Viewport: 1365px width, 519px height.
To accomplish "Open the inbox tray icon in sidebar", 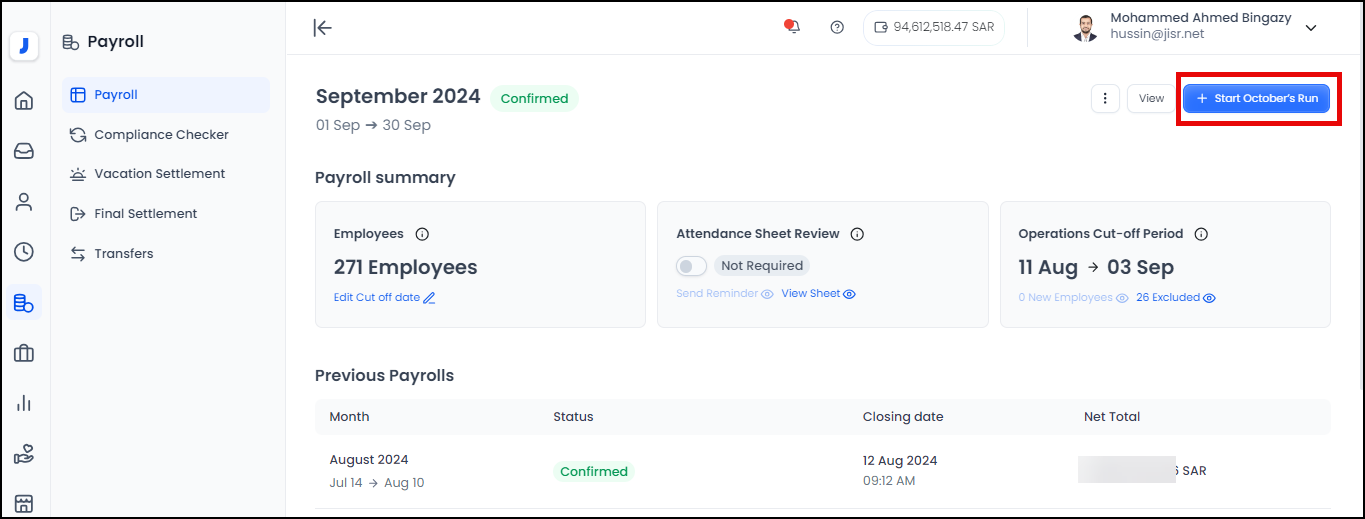I will (x=24, y=151).
